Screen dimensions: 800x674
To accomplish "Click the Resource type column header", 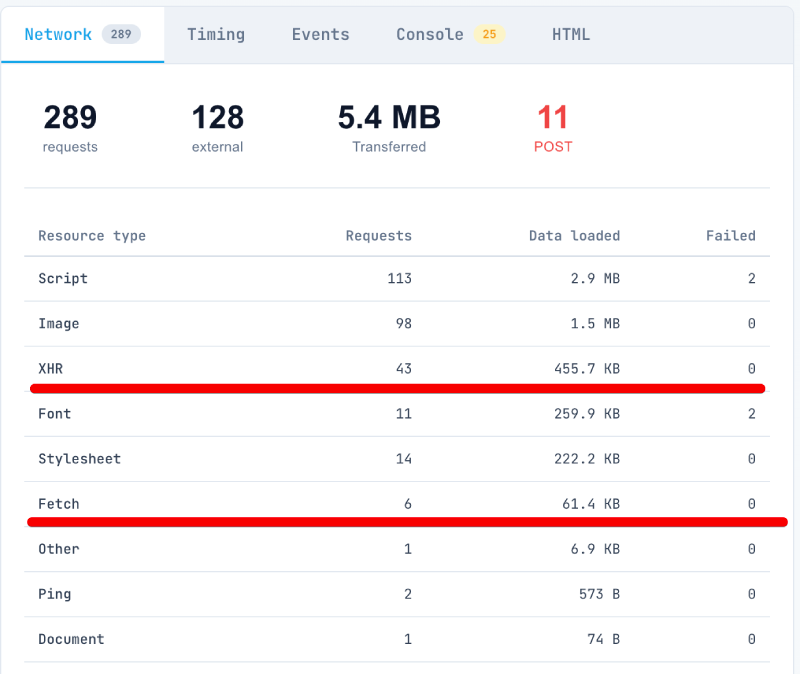I will click(92, 236).
